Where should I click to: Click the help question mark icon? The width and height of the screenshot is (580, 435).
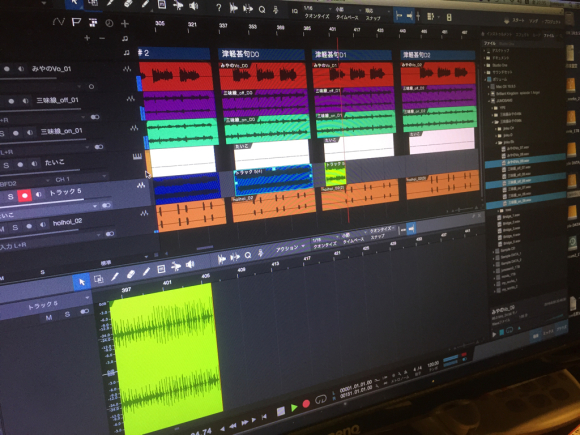219,7
